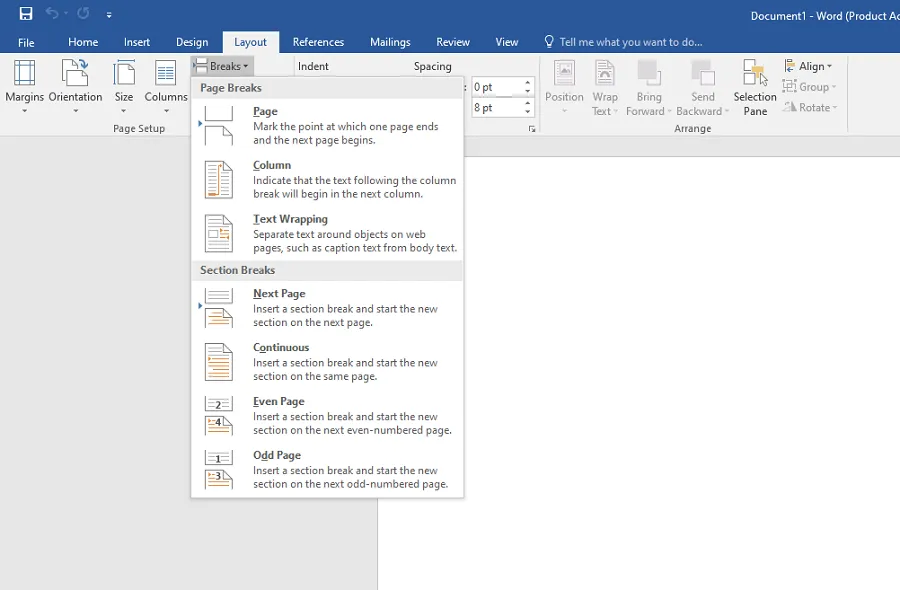The image size is (900, 590).
Task: Click the 'Section Breaks' header text
Action: point(238,270)
